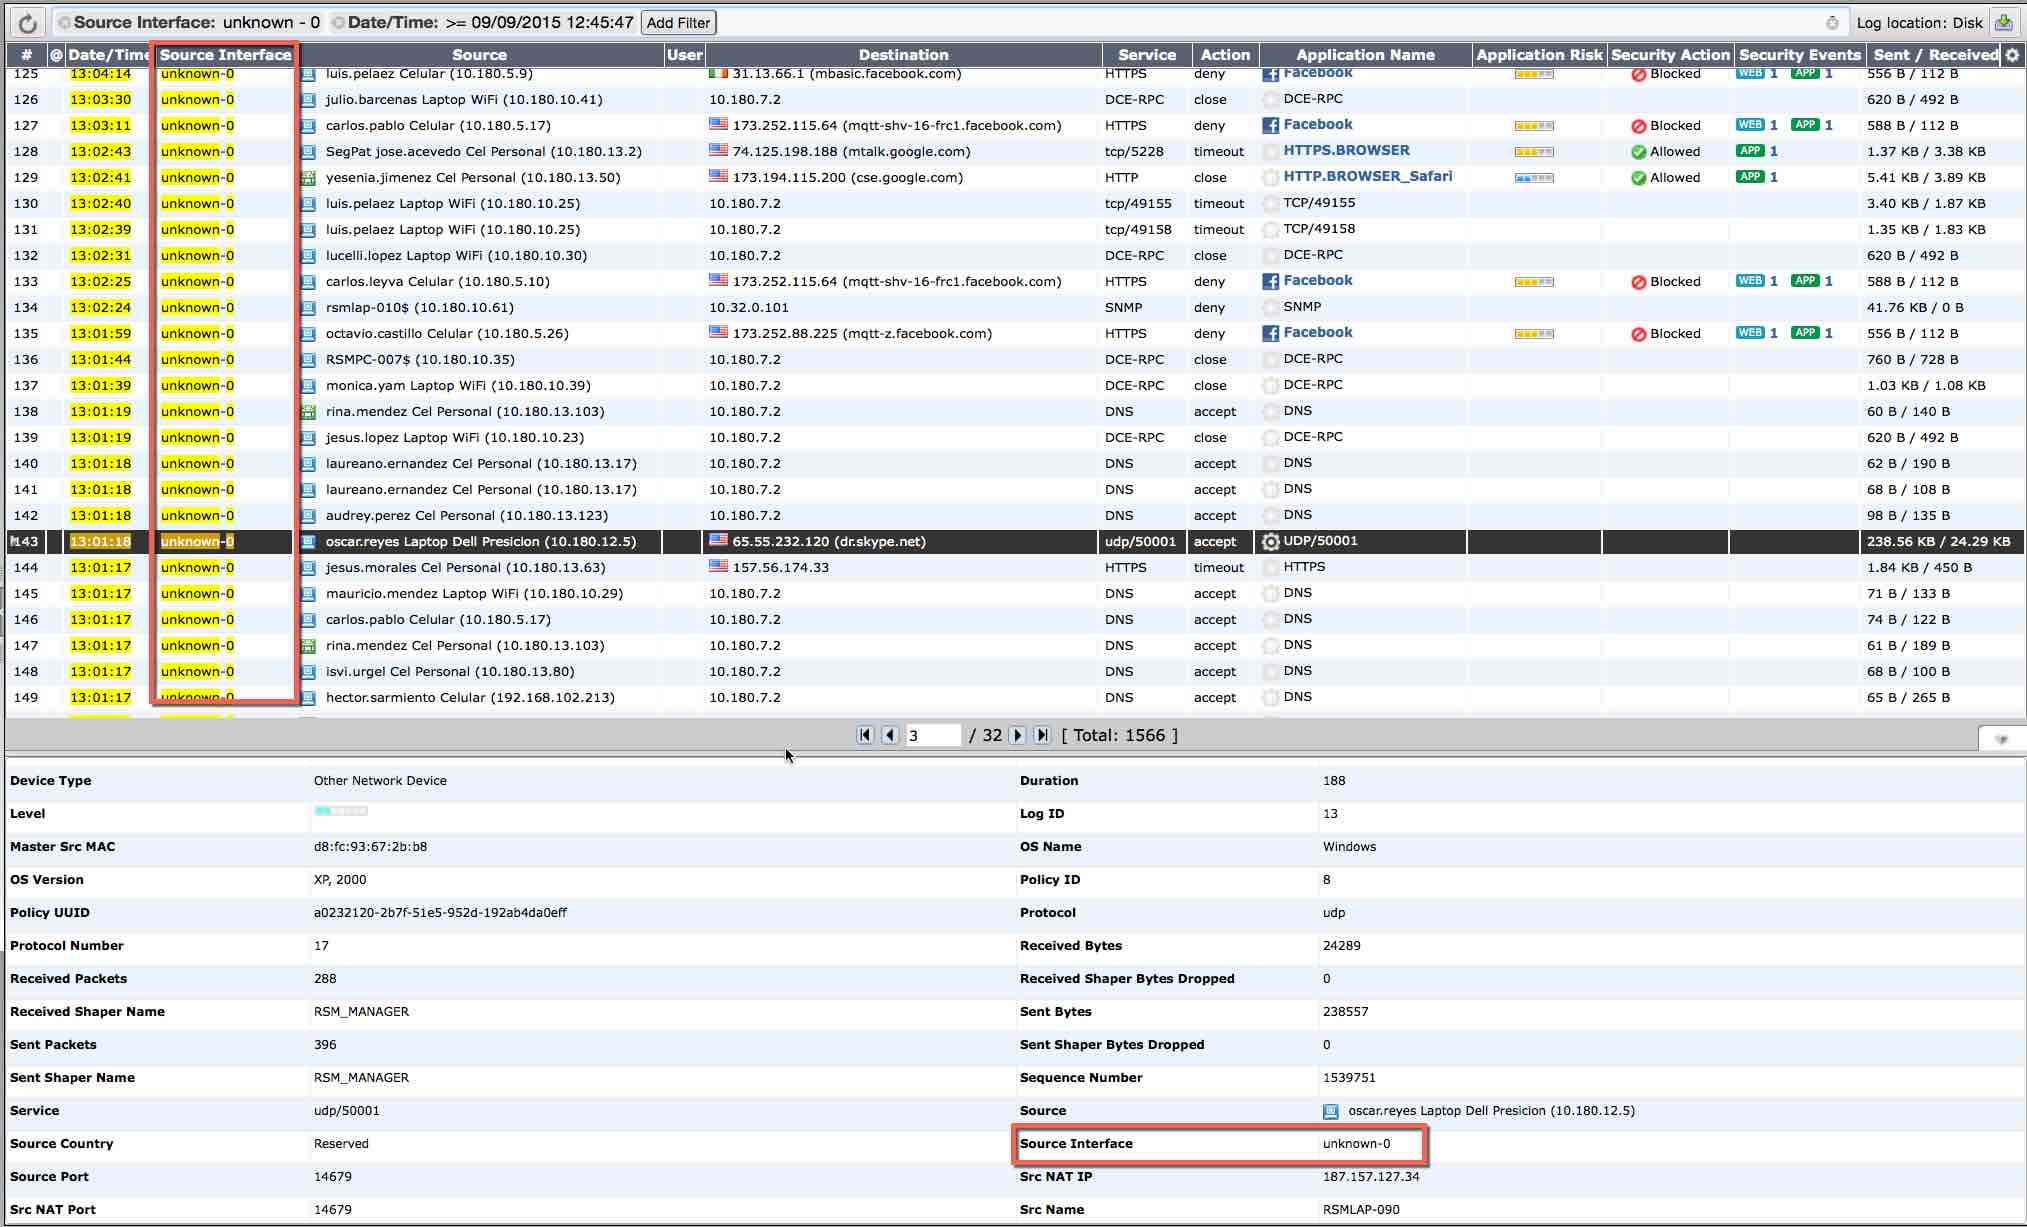Image resolution: width=2027 pixels, height=1227 pixels.
Task: Sort by Source Interface column header
Action: point(225,55)
